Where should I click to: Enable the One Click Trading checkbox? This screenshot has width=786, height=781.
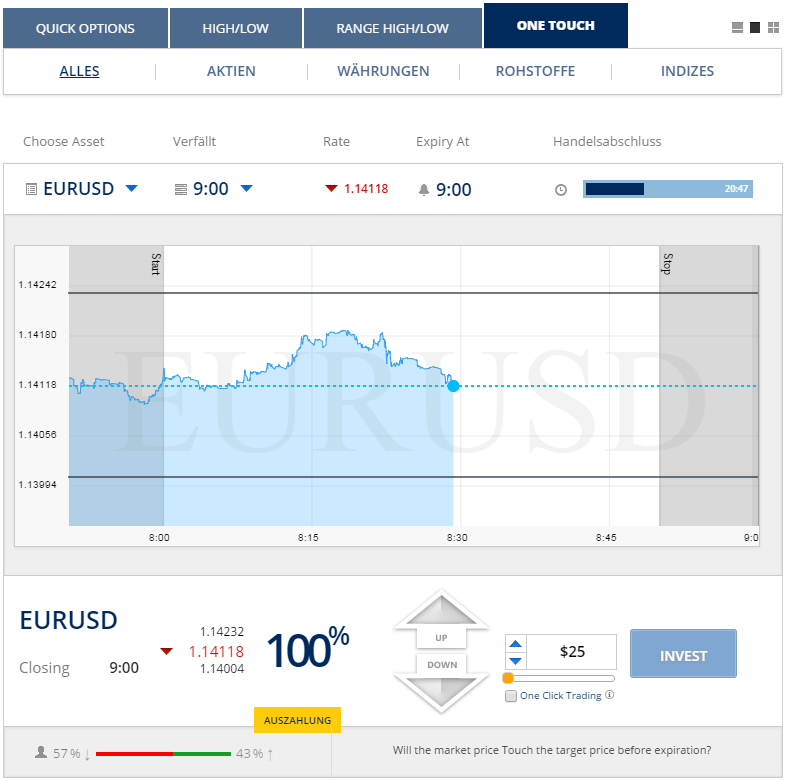[x=511, y=696]
